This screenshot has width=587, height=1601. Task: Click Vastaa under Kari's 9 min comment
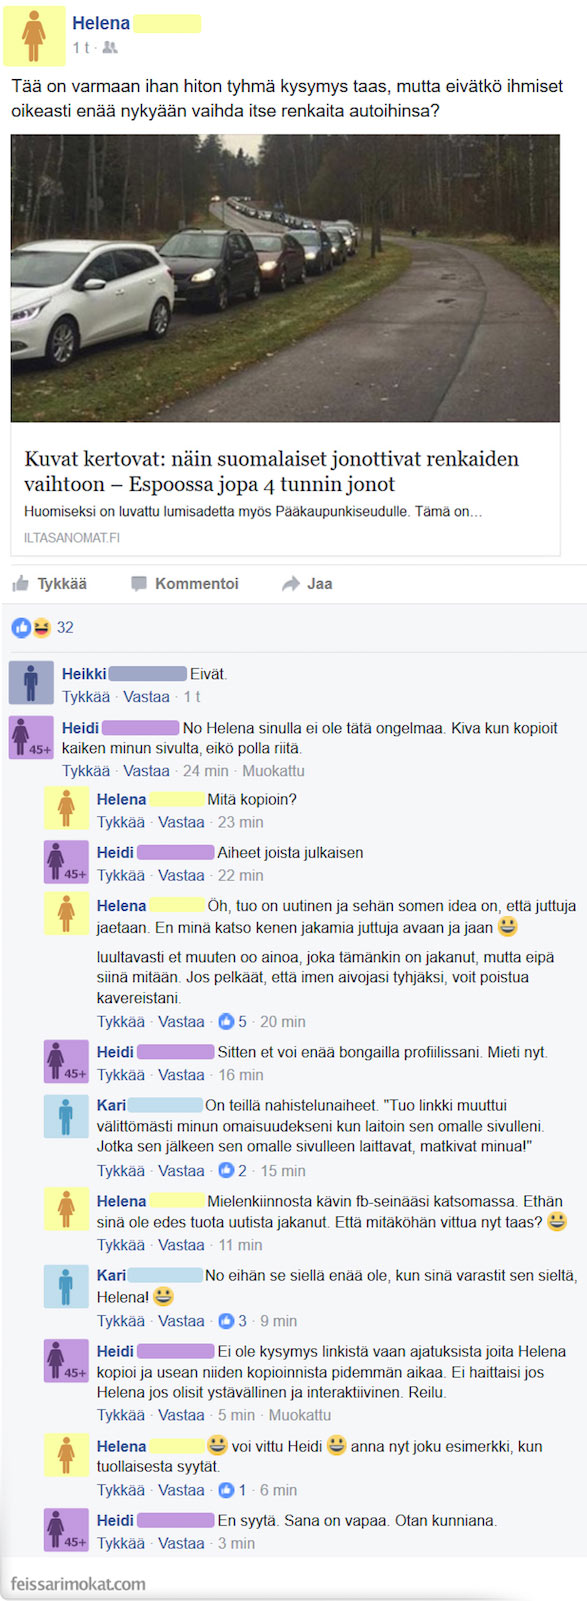pyautogui.click(x=181, y=1321)
